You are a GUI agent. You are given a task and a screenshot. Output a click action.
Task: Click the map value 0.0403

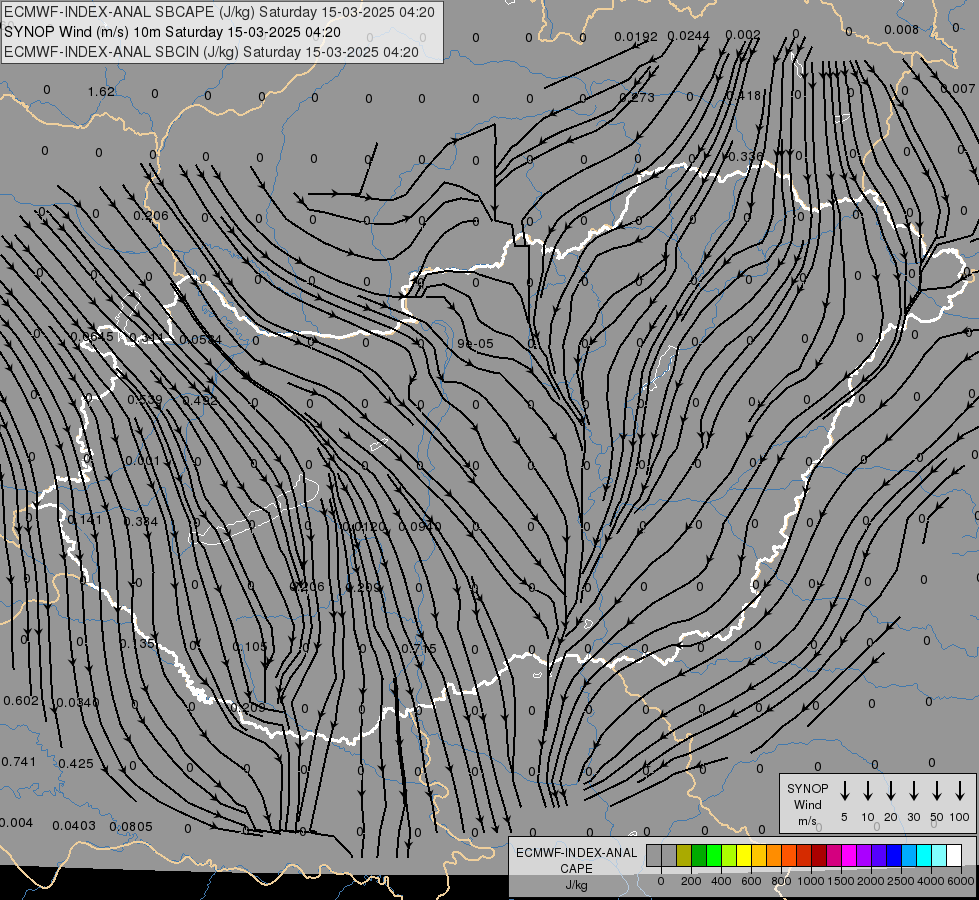coord(74,826)
